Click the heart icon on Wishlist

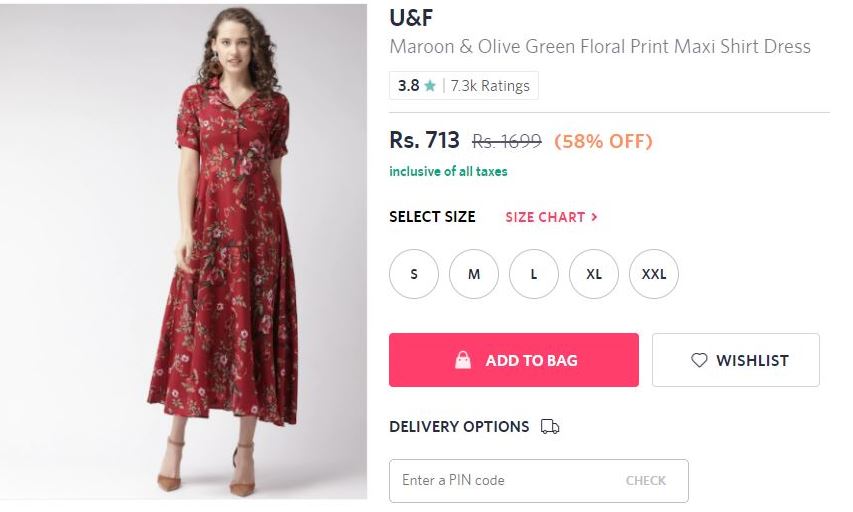[699, 360]
